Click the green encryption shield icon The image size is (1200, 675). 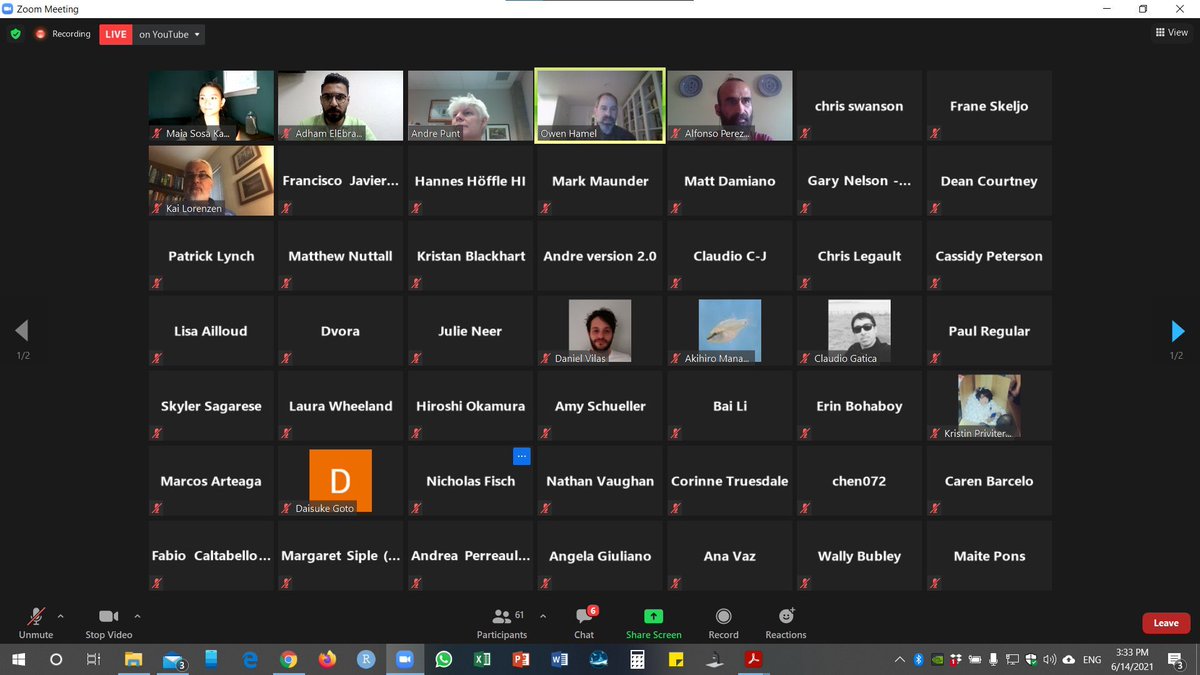point(15,34)
